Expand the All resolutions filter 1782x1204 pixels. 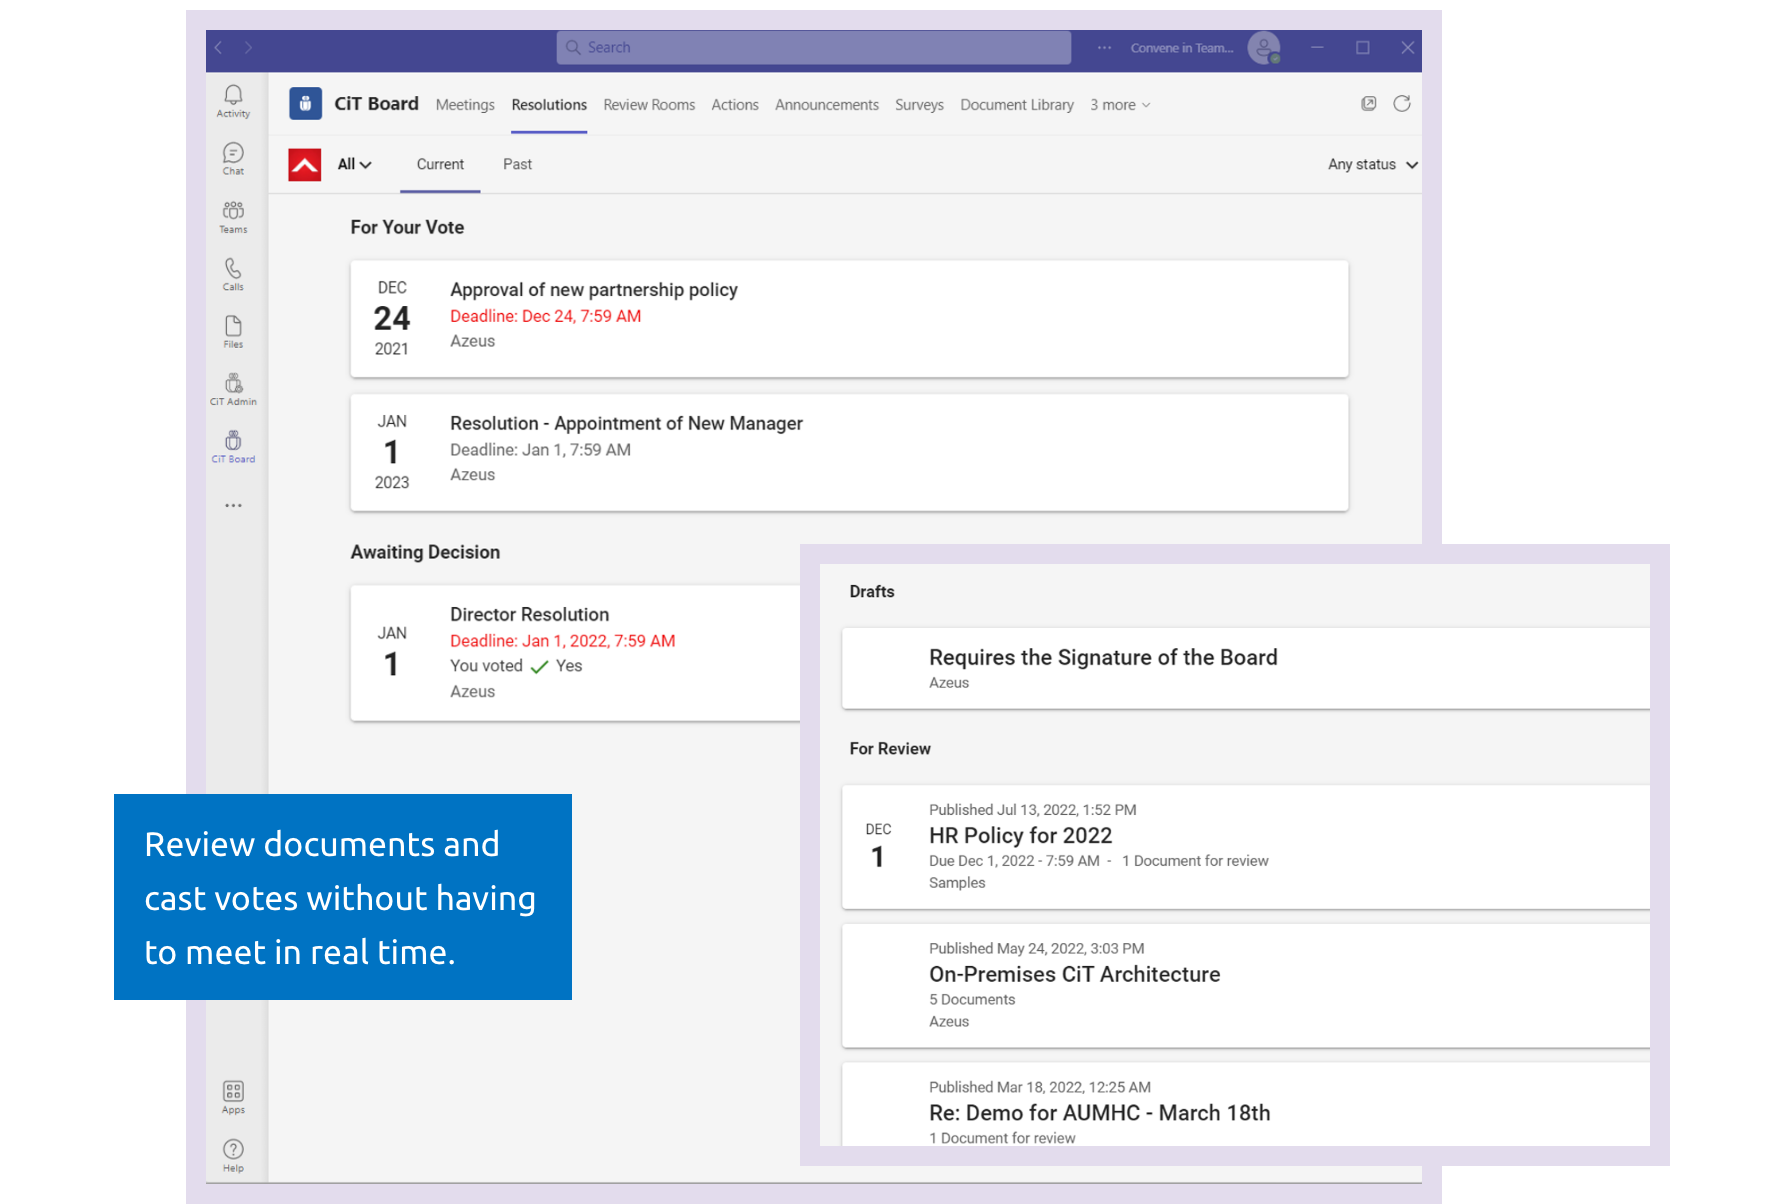pos(352,164)
